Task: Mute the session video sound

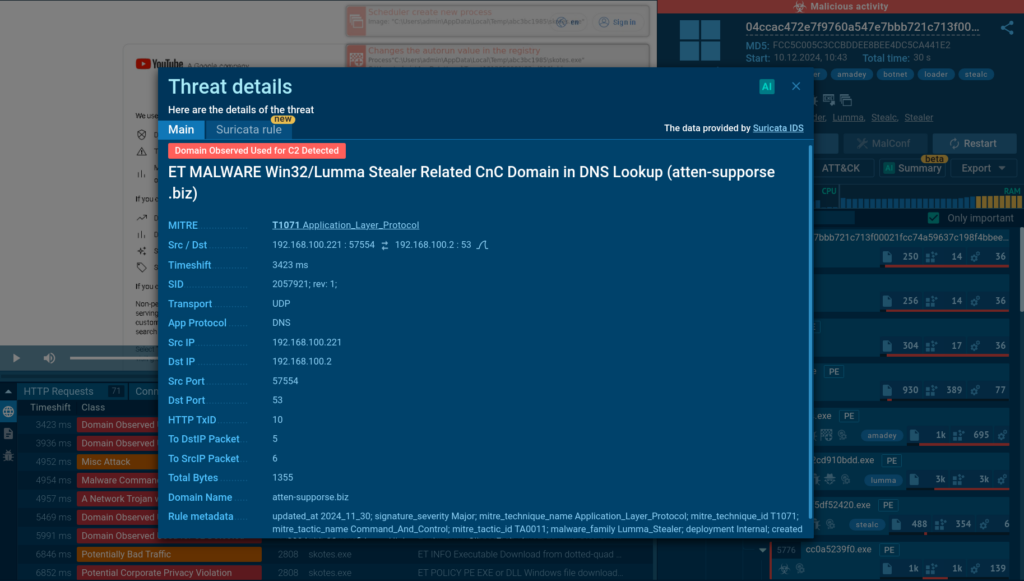Action: coord(50,358)
